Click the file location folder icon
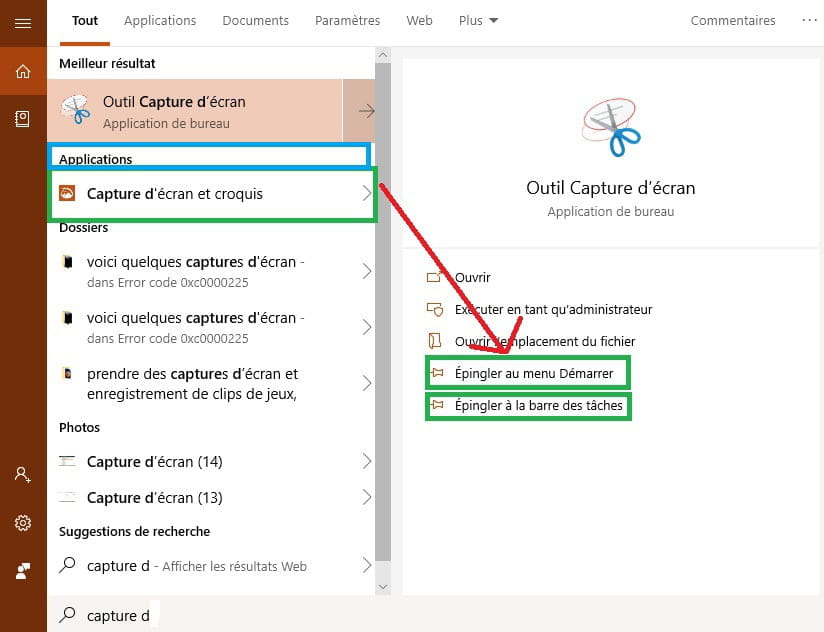Screen dimensions: 824x632 click(x=435, y=341)
